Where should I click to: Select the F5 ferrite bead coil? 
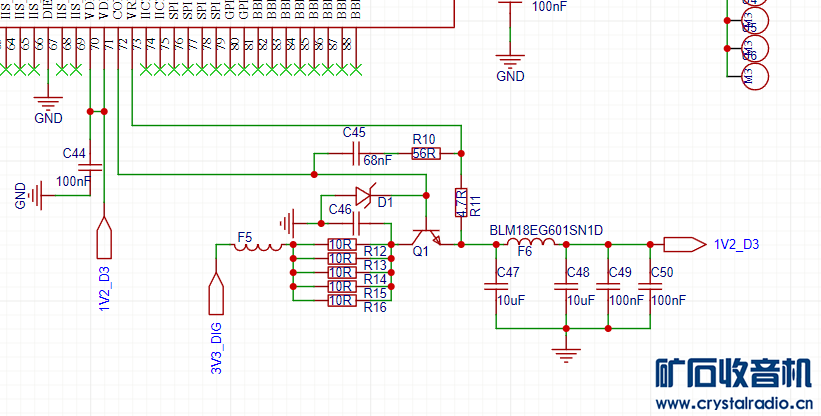(258, 246)
